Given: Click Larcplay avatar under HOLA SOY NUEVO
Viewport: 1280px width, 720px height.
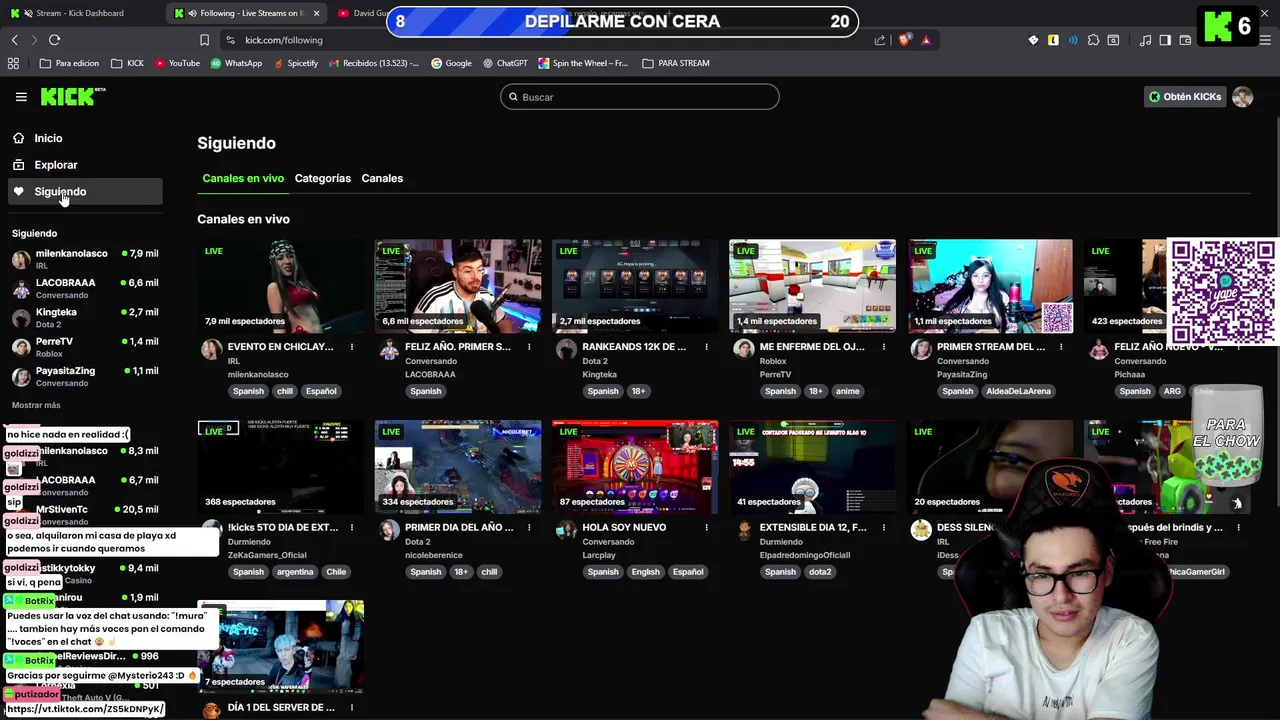Looking at the screenshot, I should pyautogui.click(x=566, y=530).
